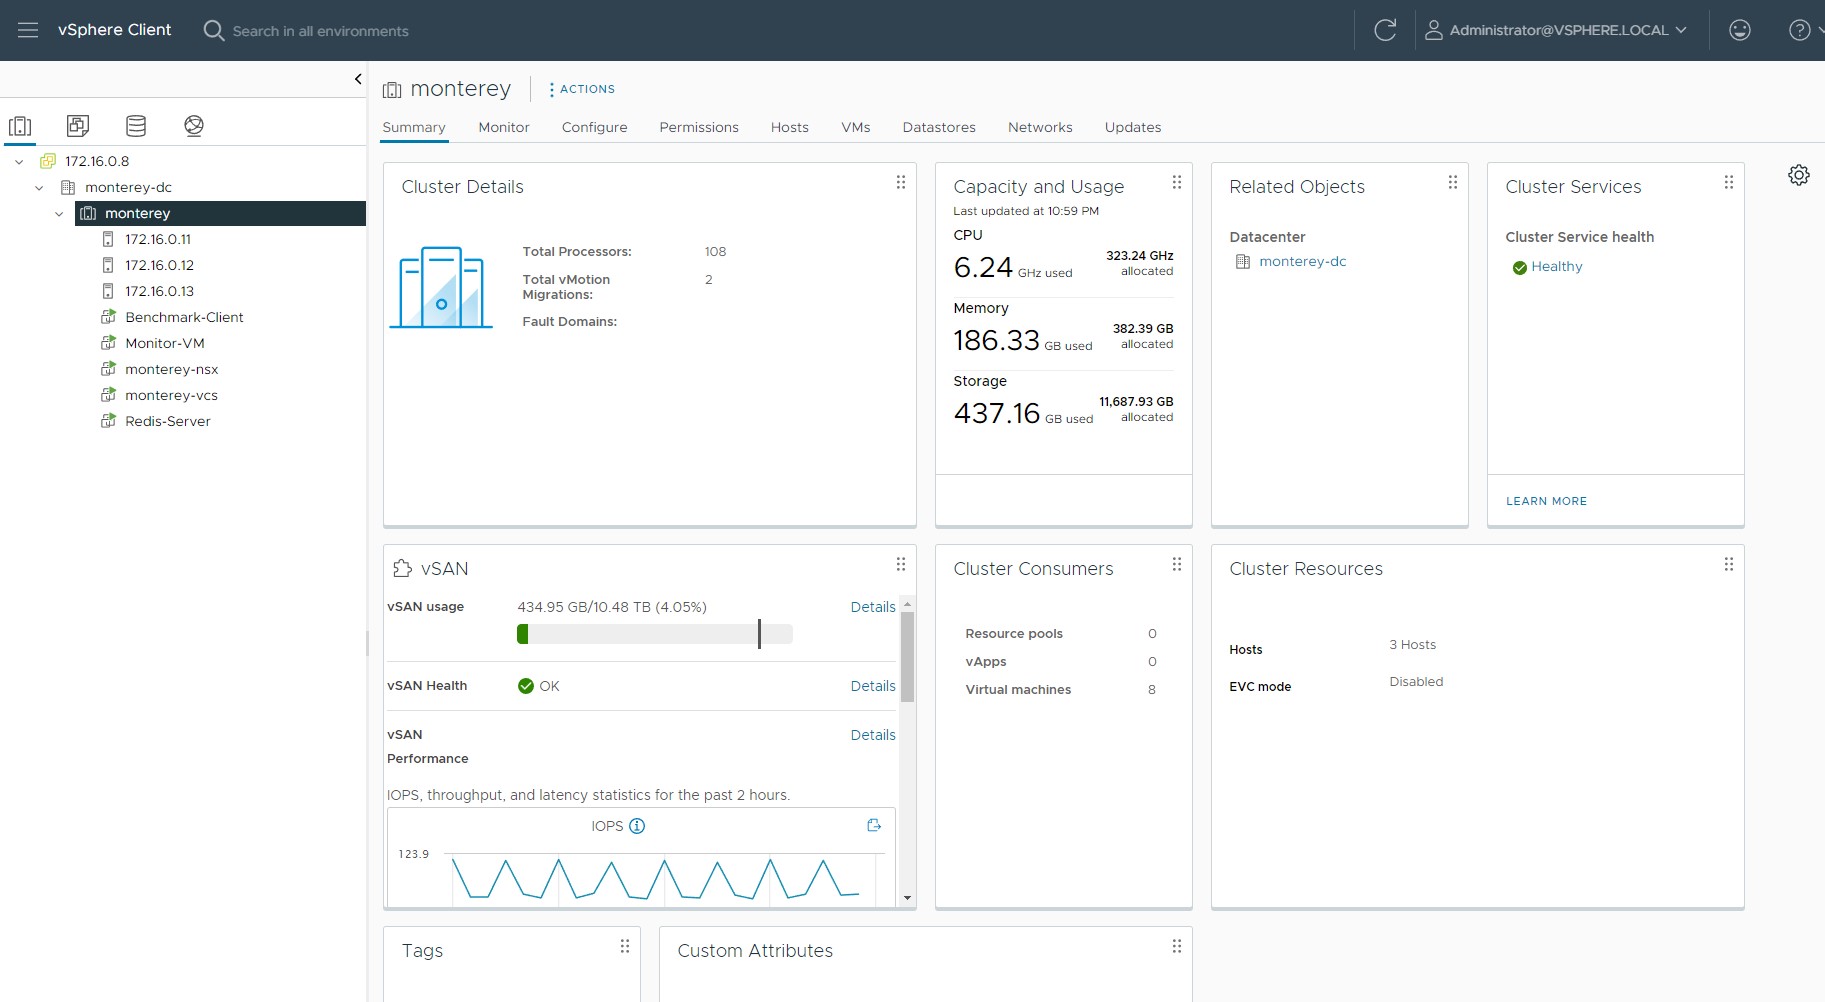Screen dimensions: 1825x1002
Task: Open the monterey-dc datacenter link
Action: [1302, 261]
